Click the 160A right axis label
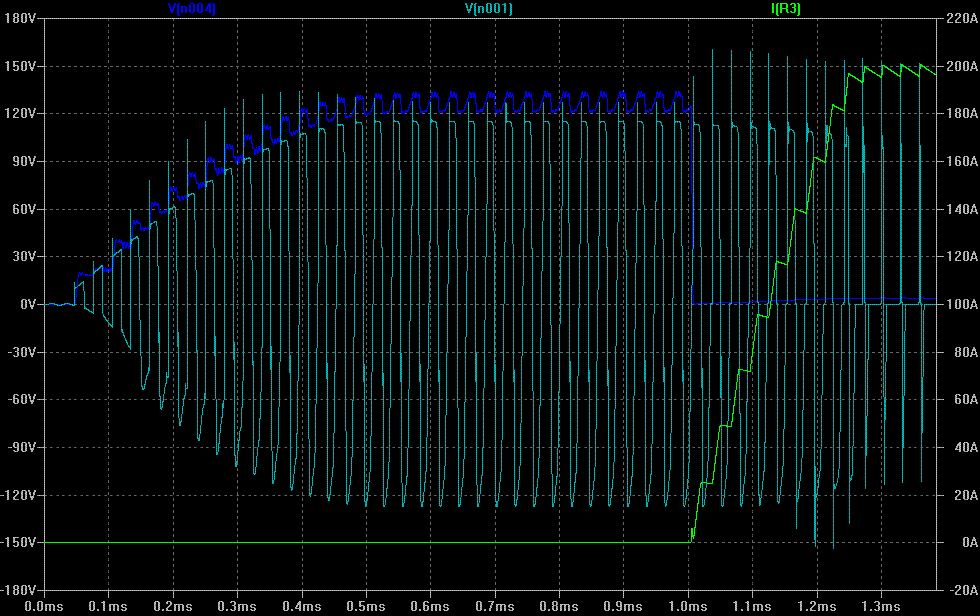980x616 pixels. tap(962, 161)
